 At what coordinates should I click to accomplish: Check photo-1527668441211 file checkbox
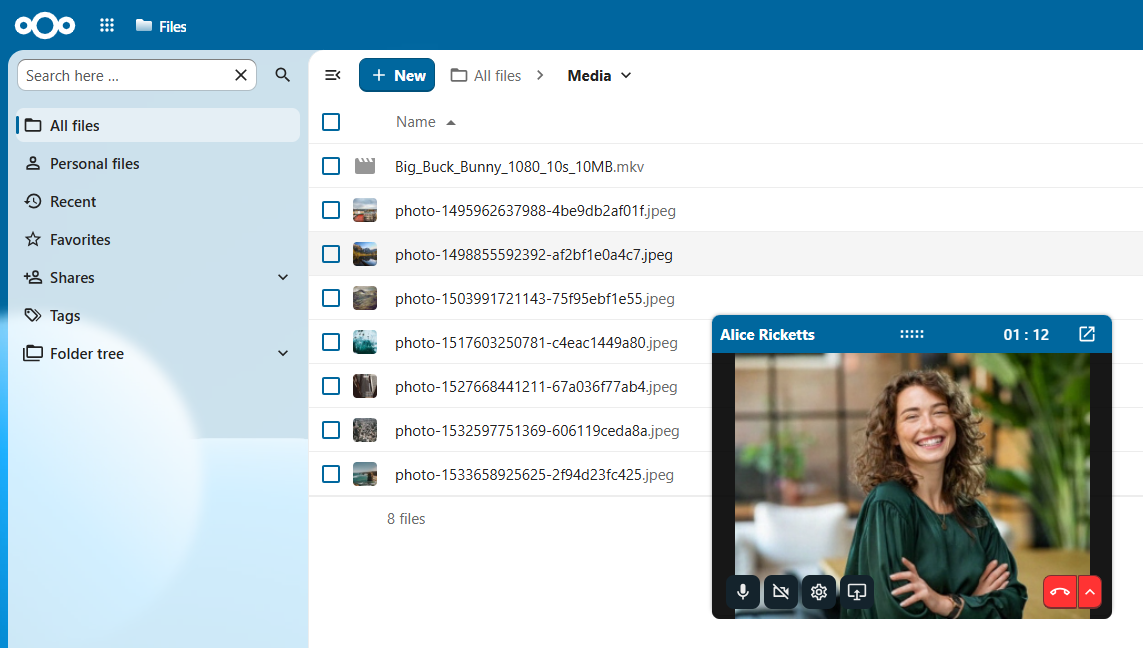[331, 386]
